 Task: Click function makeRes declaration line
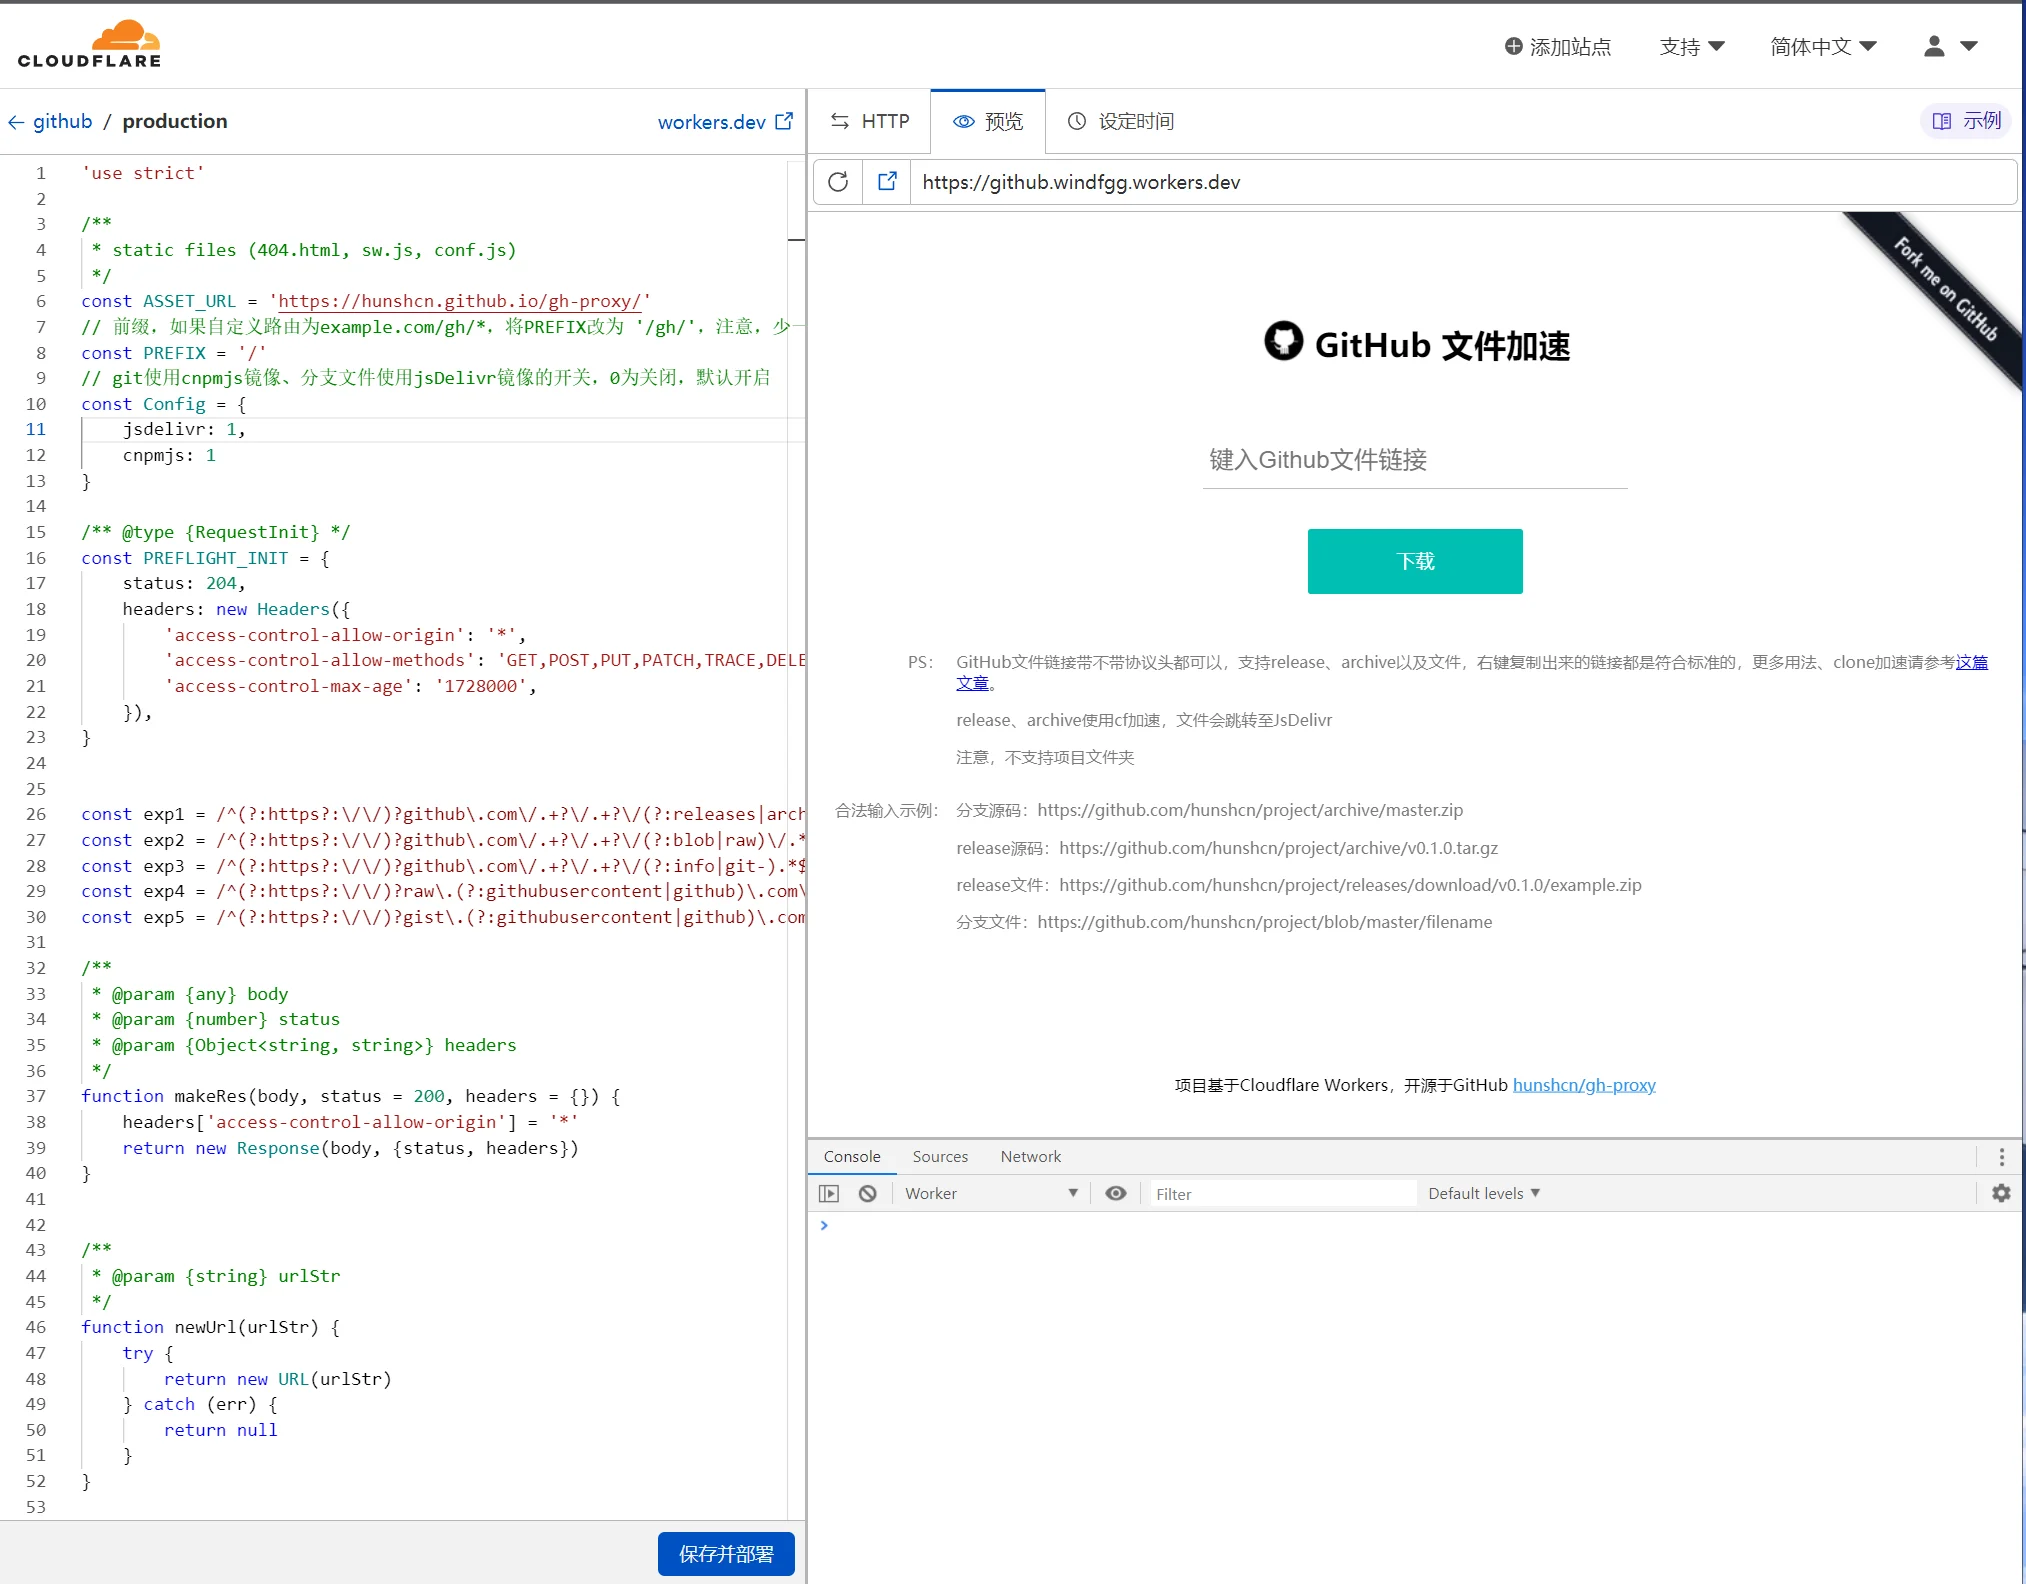(x=351, y=1096)
